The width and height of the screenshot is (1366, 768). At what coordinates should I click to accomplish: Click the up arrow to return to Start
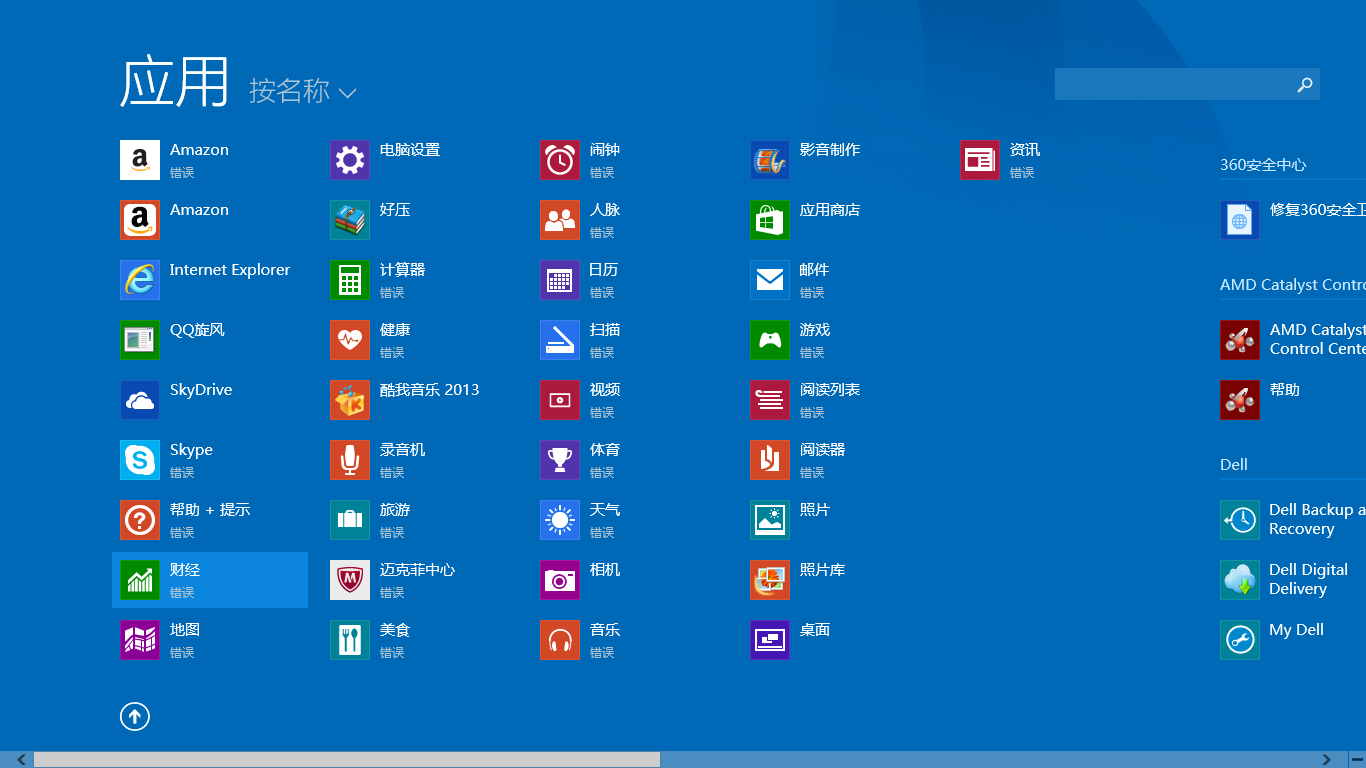pos(135,716)
